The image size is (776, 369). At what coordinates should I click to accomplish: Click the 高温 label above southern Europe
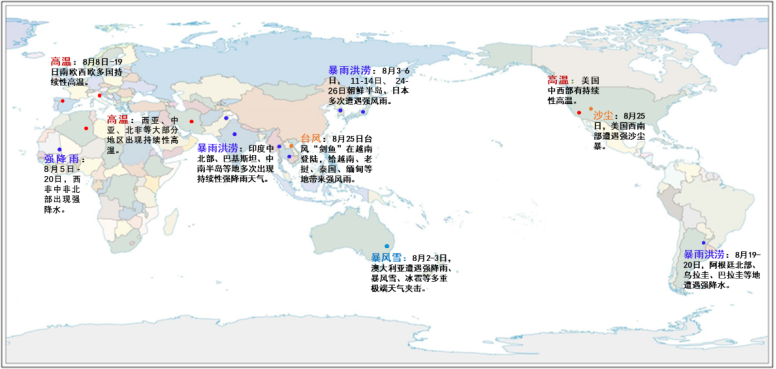click(x=61, y=62)
